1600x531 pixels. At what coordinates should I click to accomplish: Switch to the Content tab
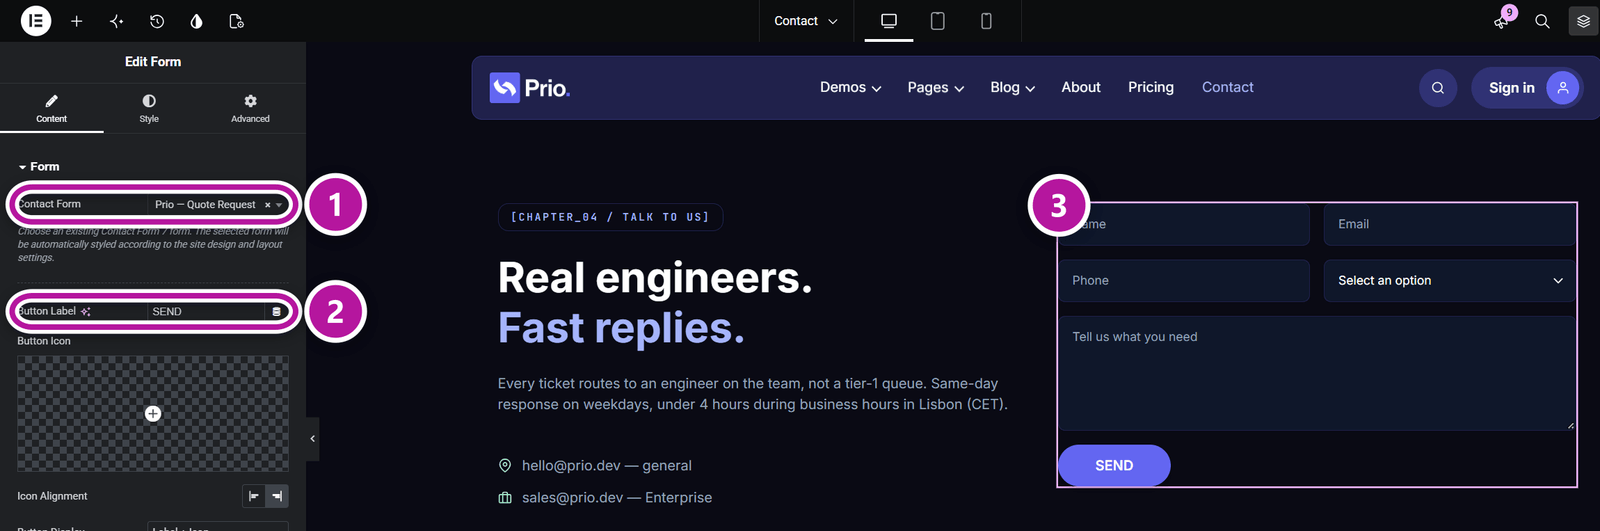pos(51,108)
